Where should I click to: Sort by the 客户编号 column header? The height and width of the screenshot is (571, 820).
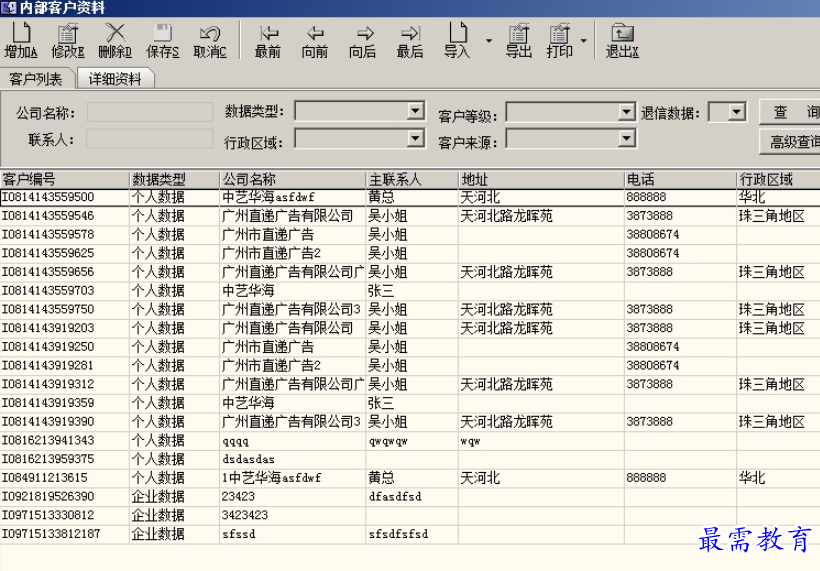coord(64,179)
